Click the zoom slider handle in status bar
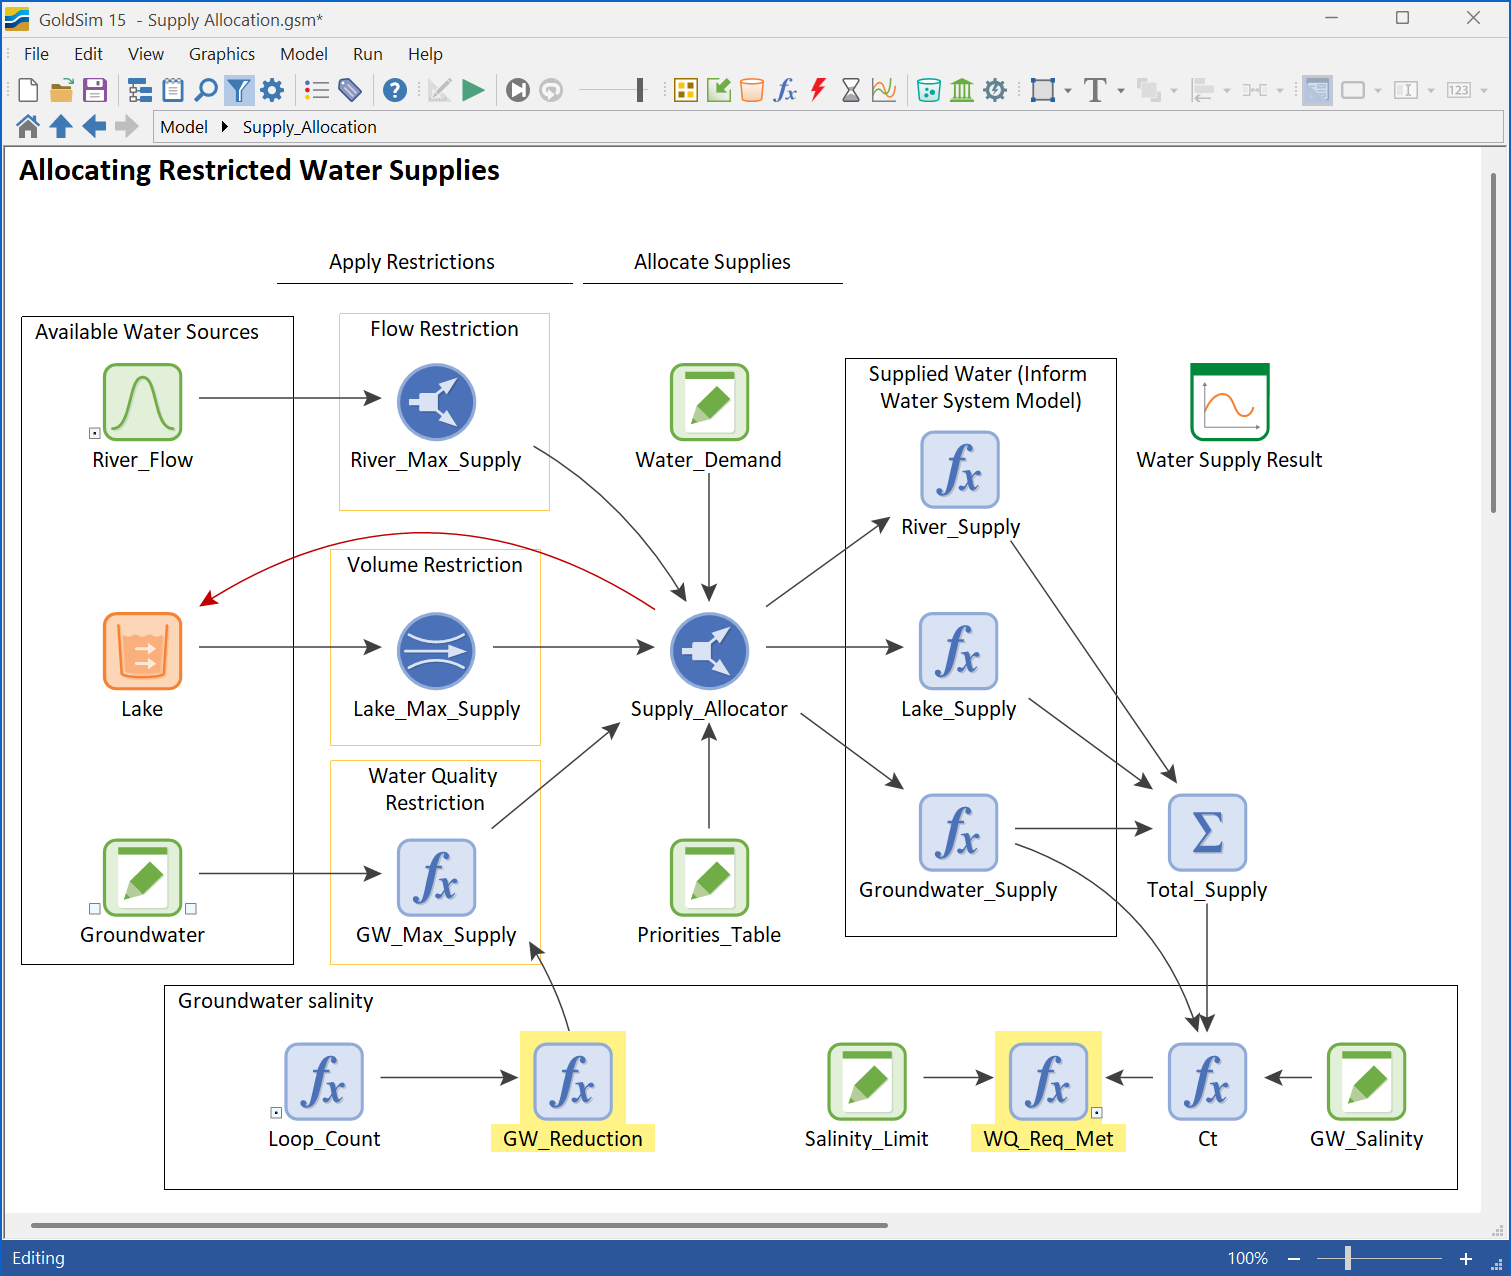Image resolution: width=1511 pixels, height=1276 pixels. 1348,1258
